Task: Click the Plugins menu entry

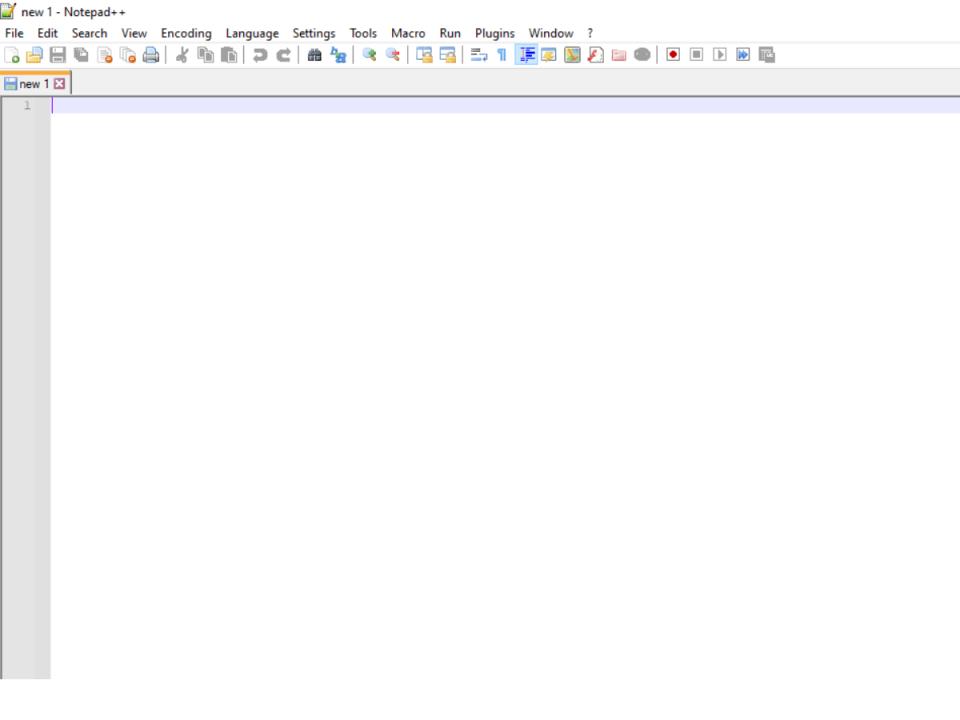Action: click(x=494, y=33)
